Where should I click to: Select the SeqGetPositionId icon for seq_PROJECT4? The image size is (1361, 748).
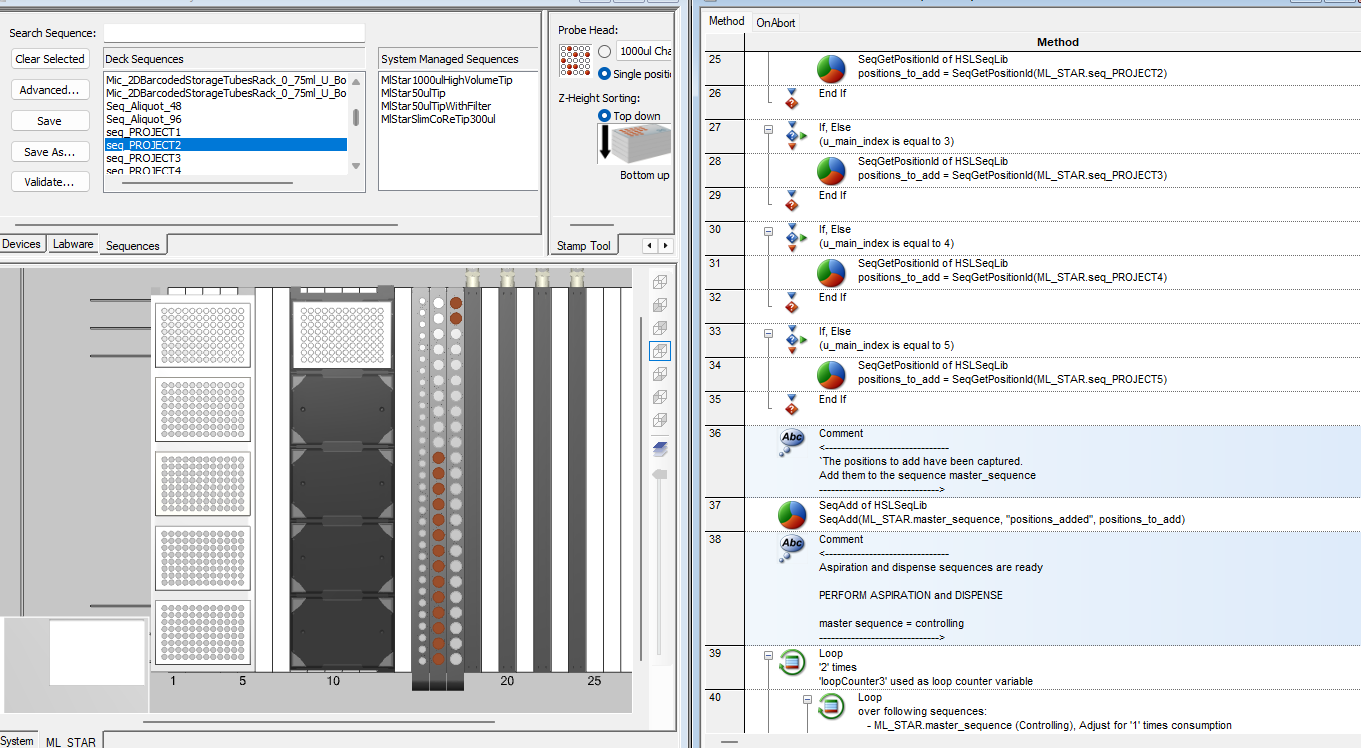(831, 272)
